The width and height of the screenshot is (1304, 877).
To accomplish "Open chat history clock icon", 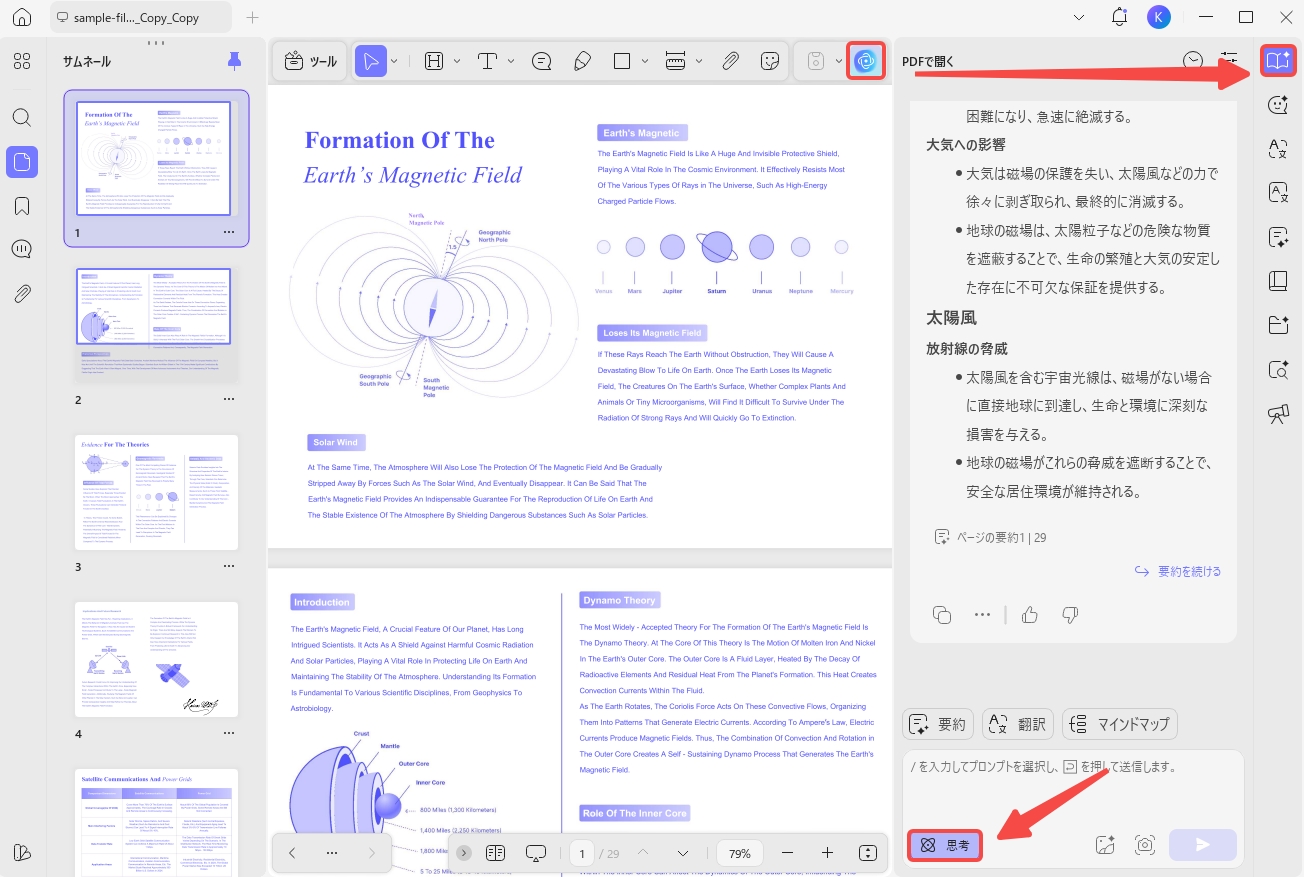I will 1193,61.
